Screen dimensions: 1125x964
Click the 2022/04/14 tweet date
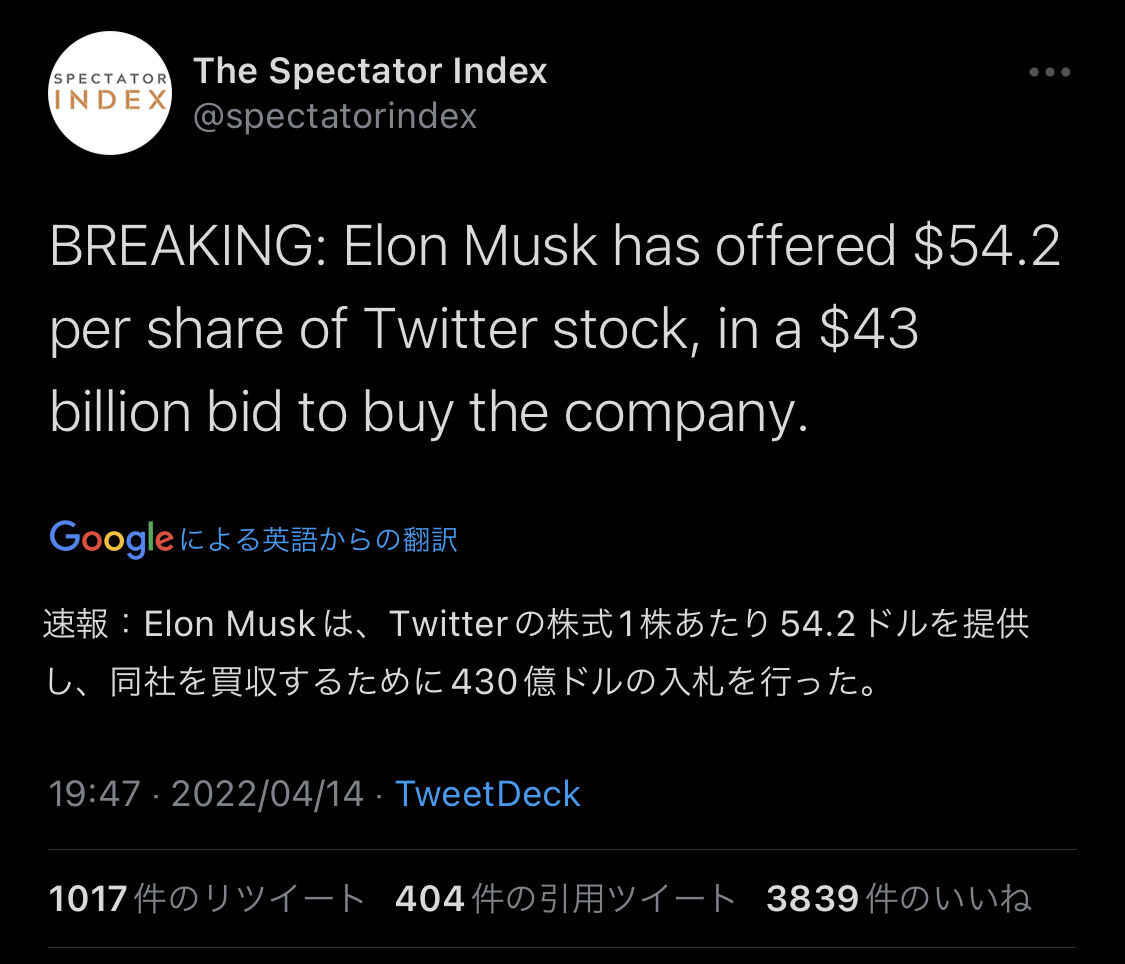click(267, 794)
